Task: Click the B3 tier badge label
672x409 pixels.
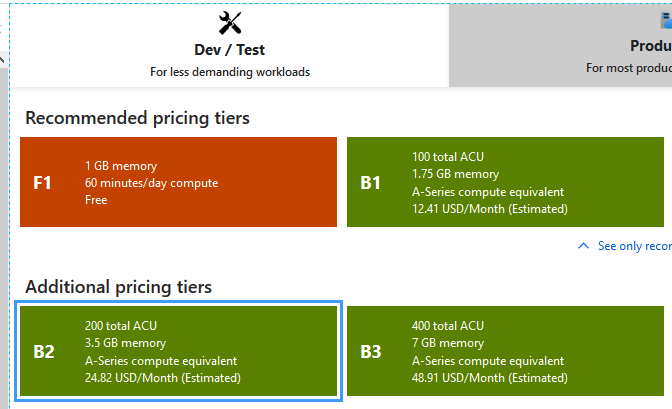Action: pos(370,352)
